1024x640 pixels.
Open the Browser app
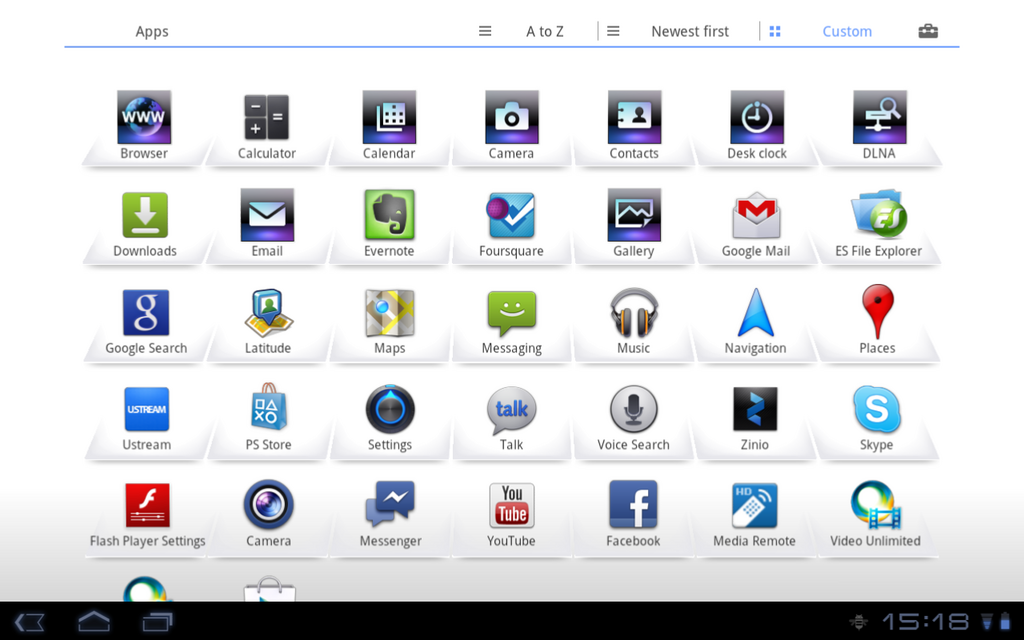[144, 117]
